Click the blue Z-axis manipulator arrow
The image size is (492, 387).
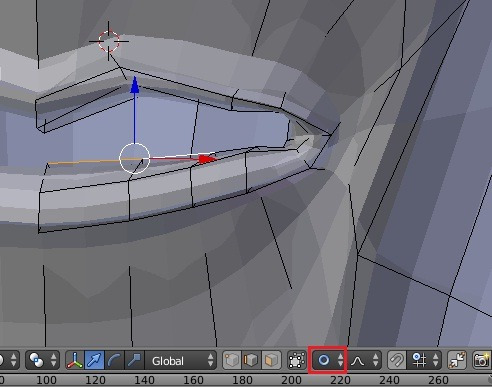(135, 85)
